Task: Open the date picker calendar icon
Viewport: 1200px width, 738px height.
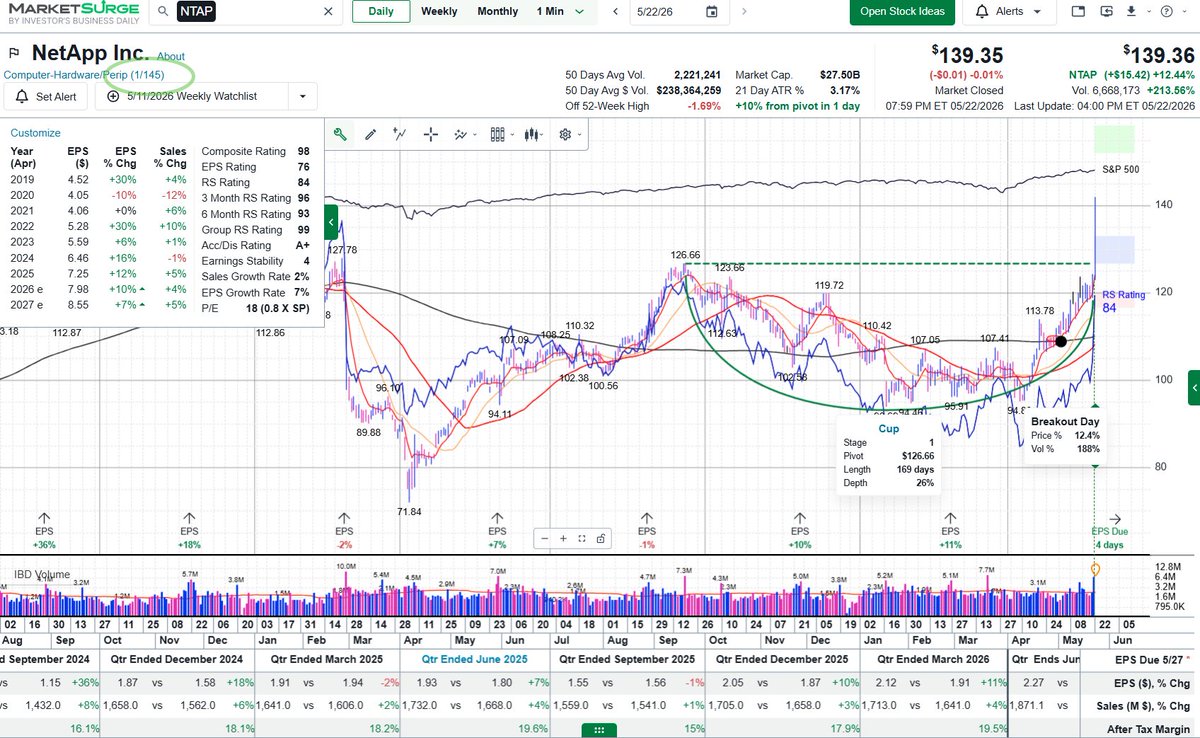Action: coord(711,11)
